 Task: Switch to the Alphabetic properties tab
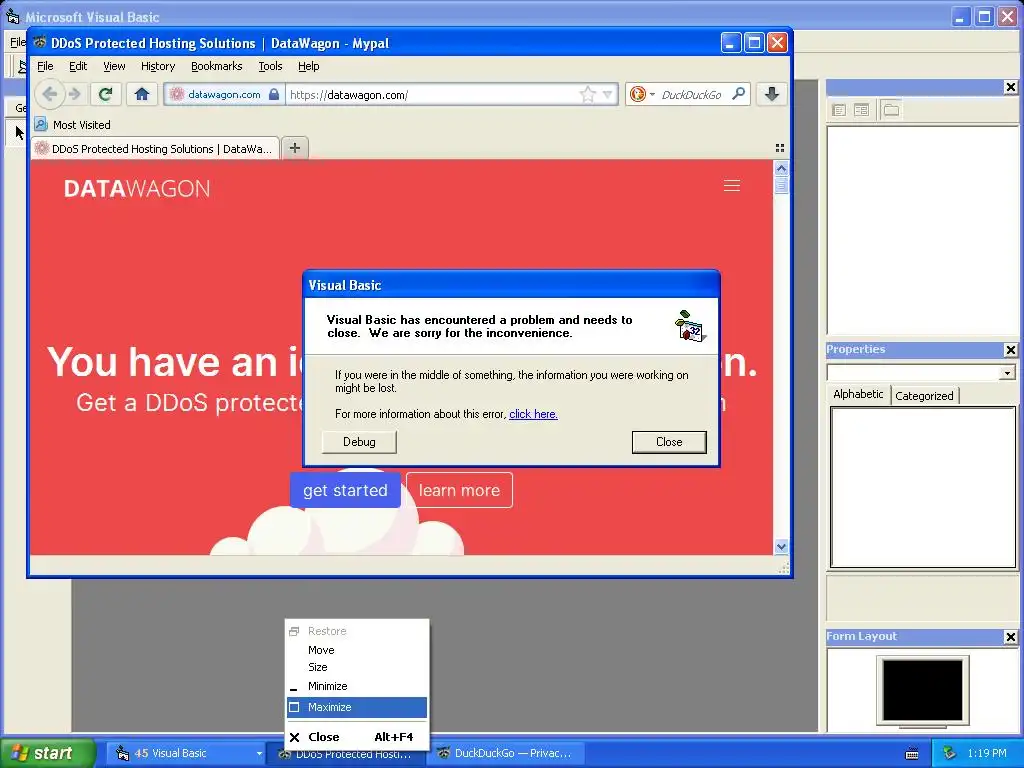tap(858, 394)
